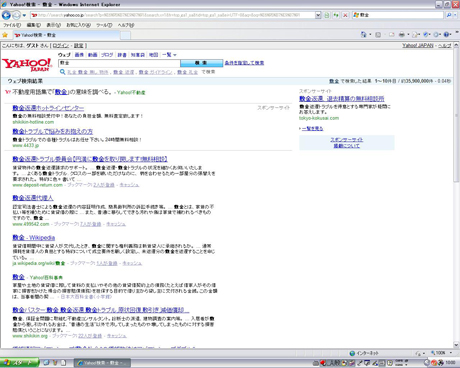
Task: Click the Yahoo!検索 taskbar window button
Action: pos(102,363)
